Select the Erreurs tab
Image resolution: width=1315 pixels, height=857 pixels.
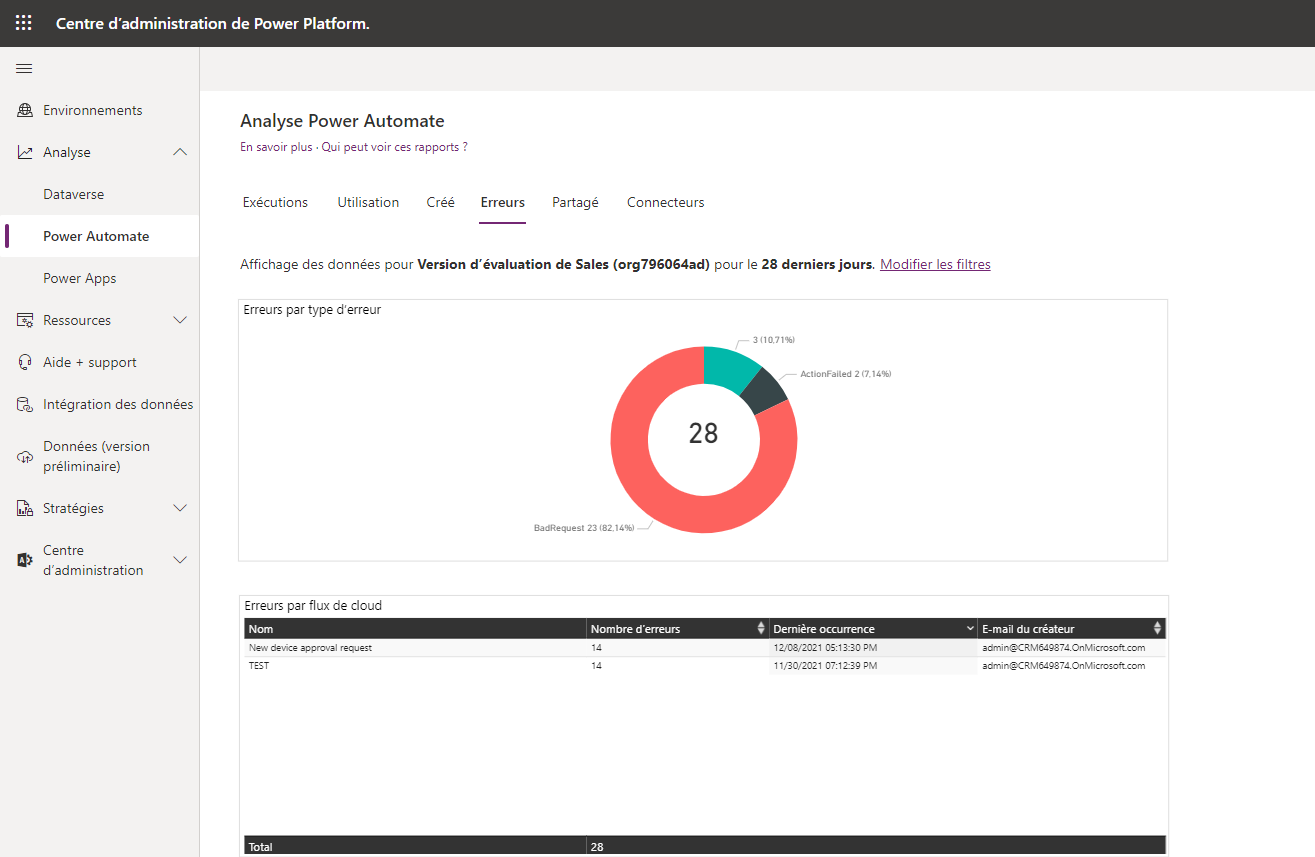pyautogui.click(x=502, y=202)
